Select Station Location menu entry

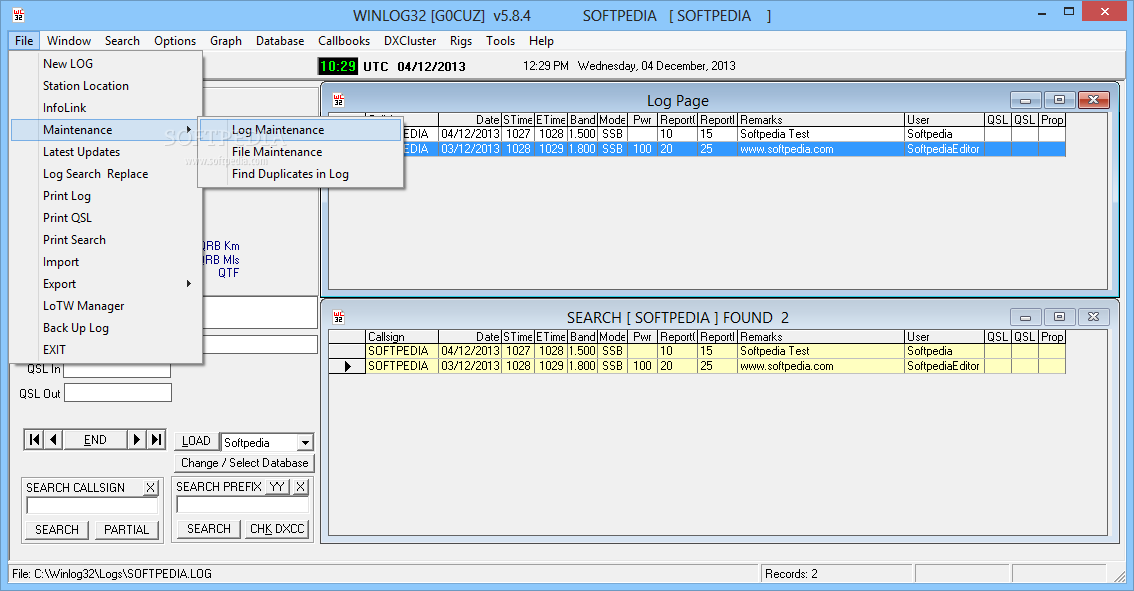[x=107, y=85]
